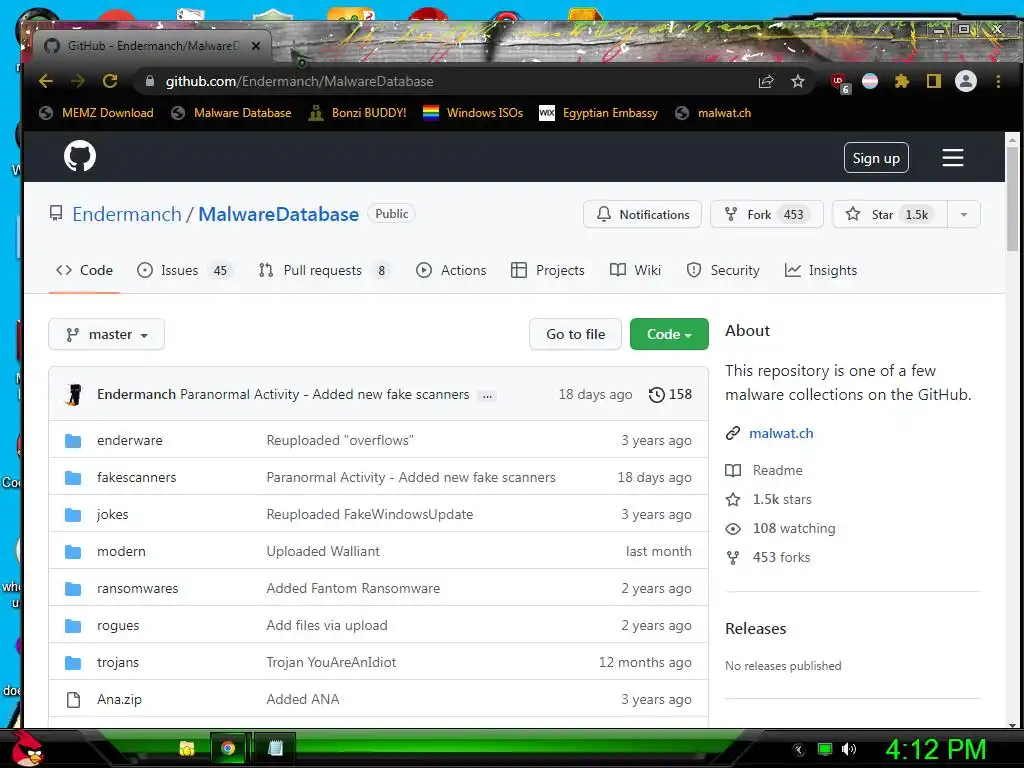Click the Notifications button

click(642, 214)
